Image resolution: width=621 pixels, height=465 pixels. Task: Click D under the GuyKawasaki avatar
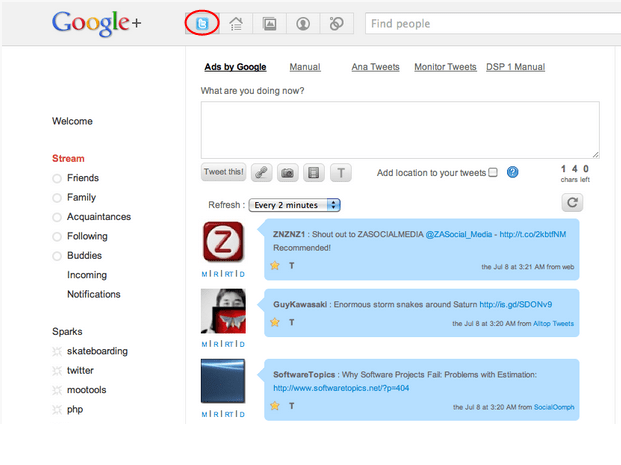point(242,344)
